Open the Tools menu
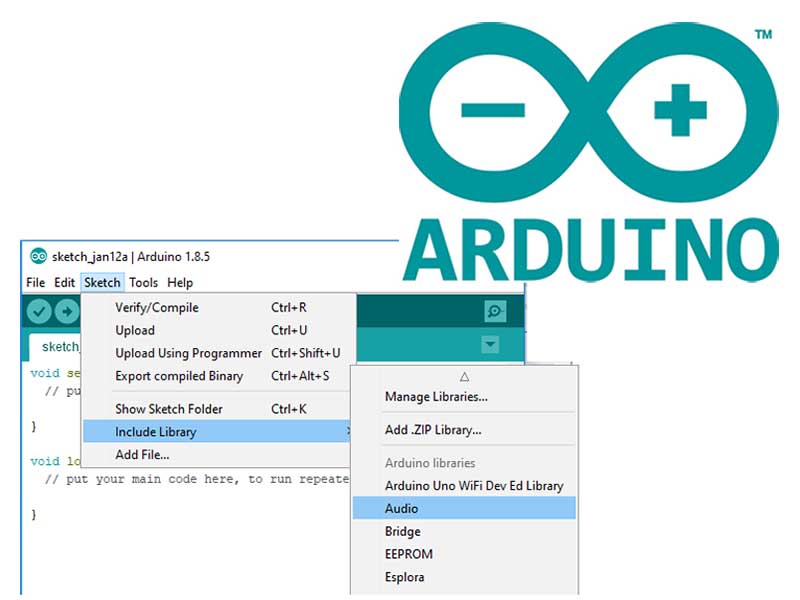 (x=143, y=283)
